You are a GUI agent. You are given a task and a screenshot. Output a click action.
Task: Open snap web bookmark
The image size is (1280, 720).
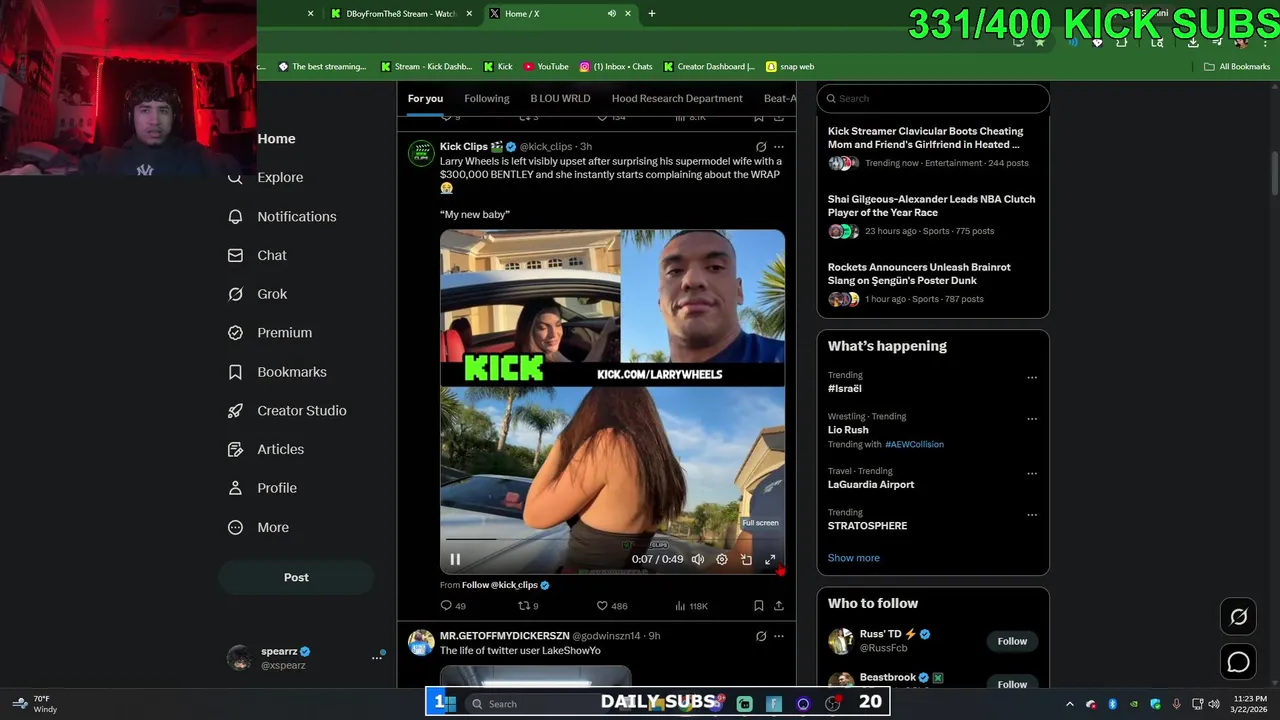(x=790, y=67)
